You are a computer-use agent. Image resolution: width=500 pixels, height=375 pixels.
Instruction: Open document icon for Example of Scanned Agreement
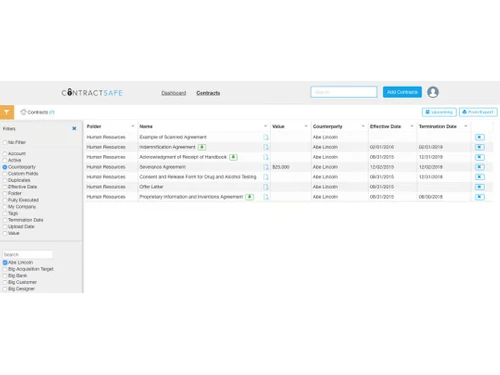coord(266,137)
